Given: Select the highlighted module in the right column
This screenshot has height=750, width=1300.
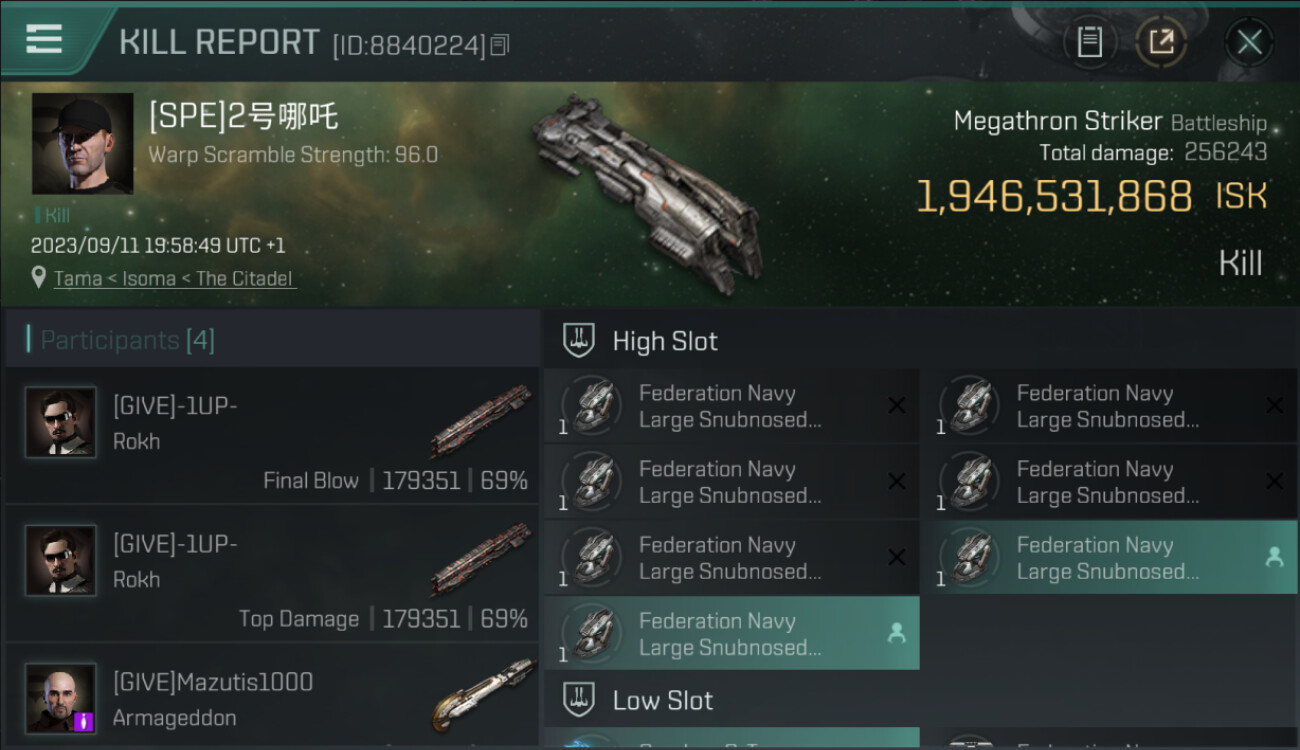Looking at the screenshot, I should pyautogui.click(x=1108, y=558).
